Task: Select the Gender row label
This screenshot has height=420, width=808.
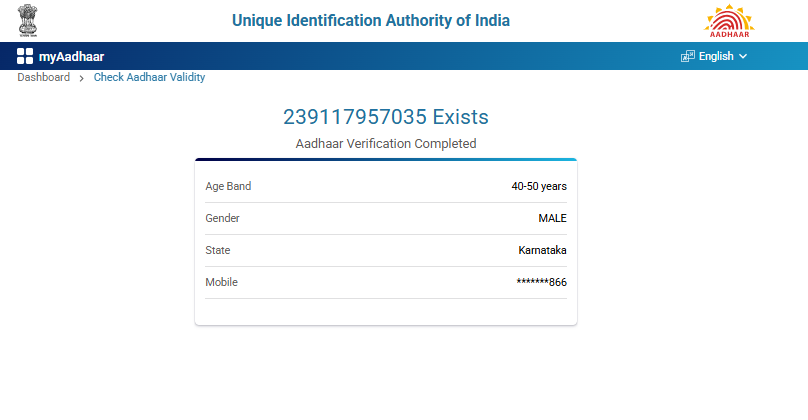Action: click(x=222, y=218)
